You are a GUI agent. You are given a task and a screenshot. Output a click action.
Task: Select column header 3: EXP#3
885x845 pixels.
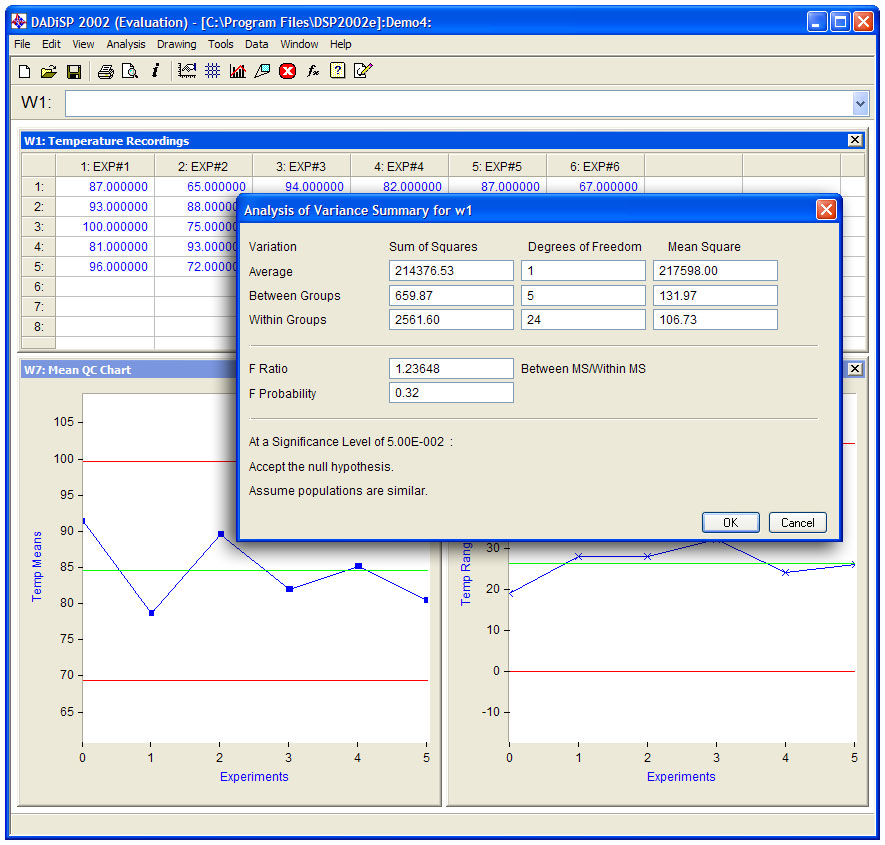[301, 167]
